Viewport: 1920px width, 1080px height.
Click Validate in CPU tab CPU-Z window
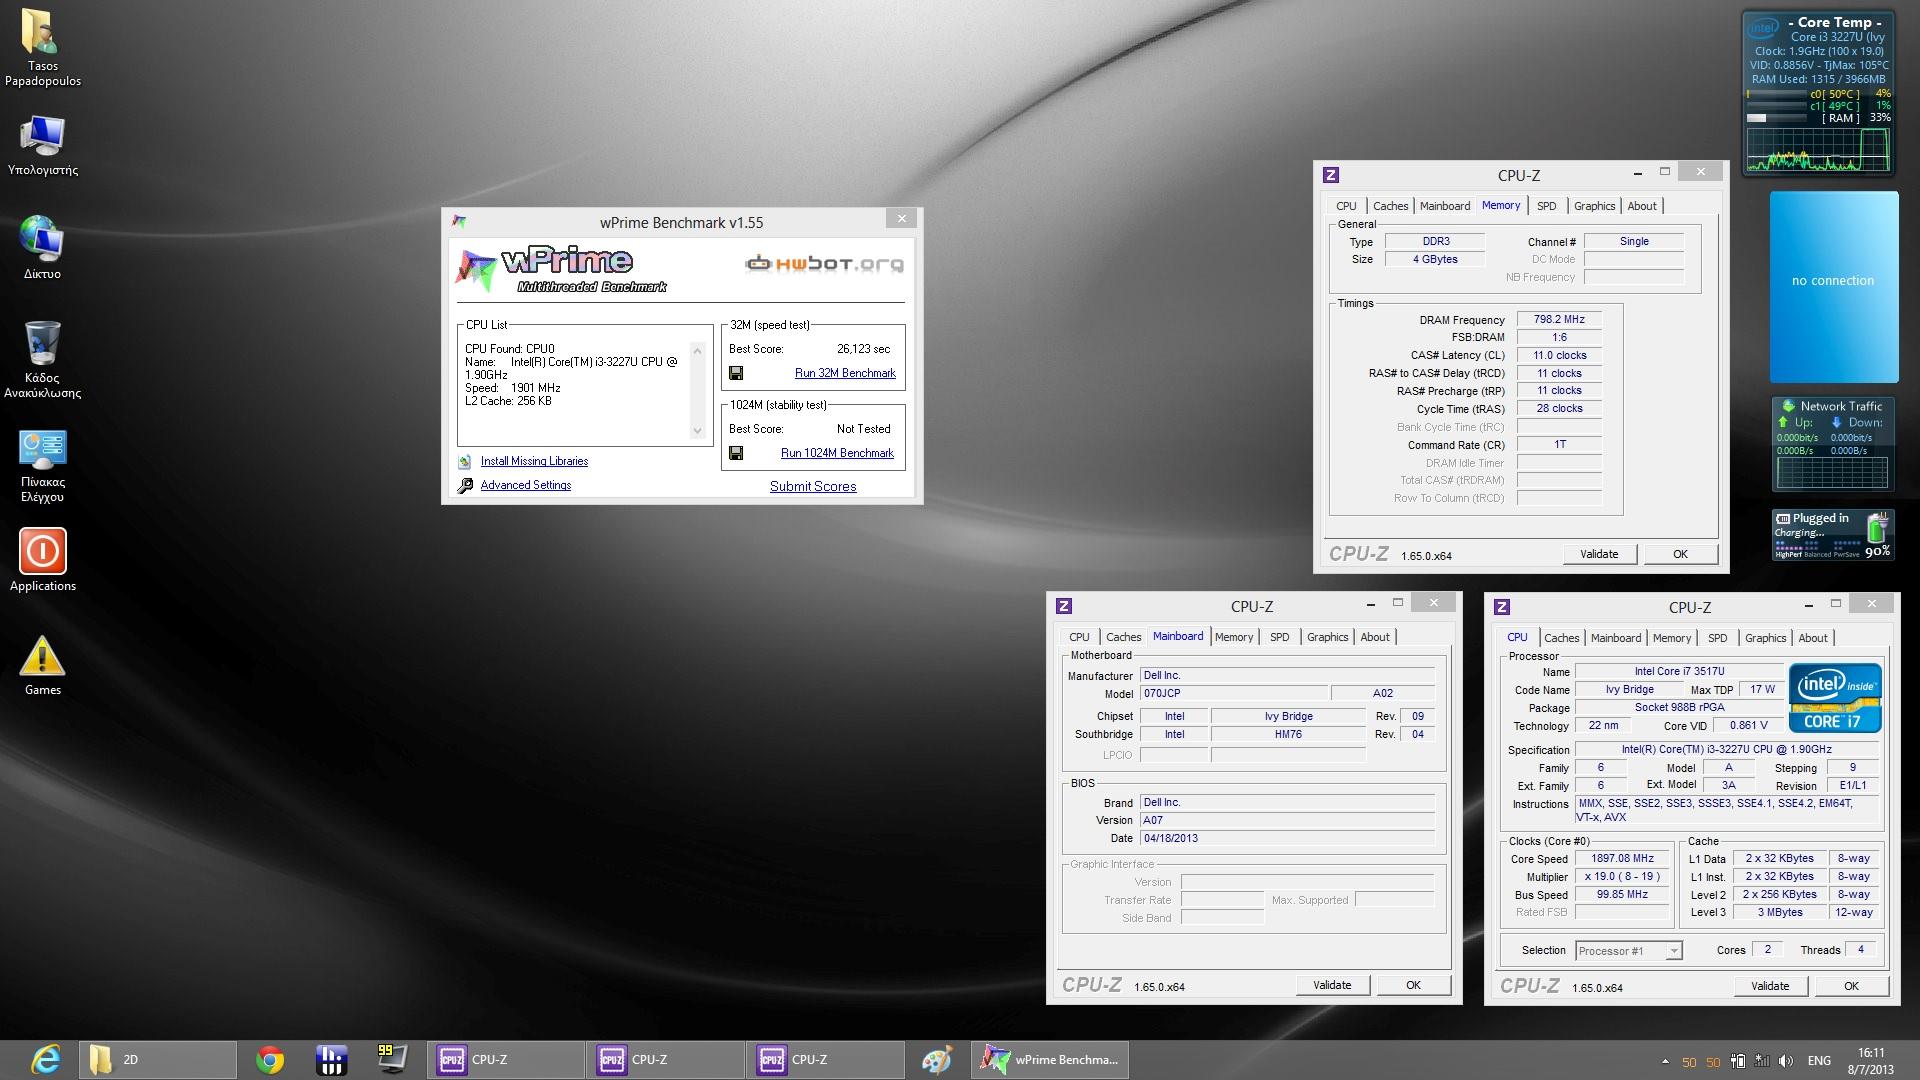coord(1770,986)
